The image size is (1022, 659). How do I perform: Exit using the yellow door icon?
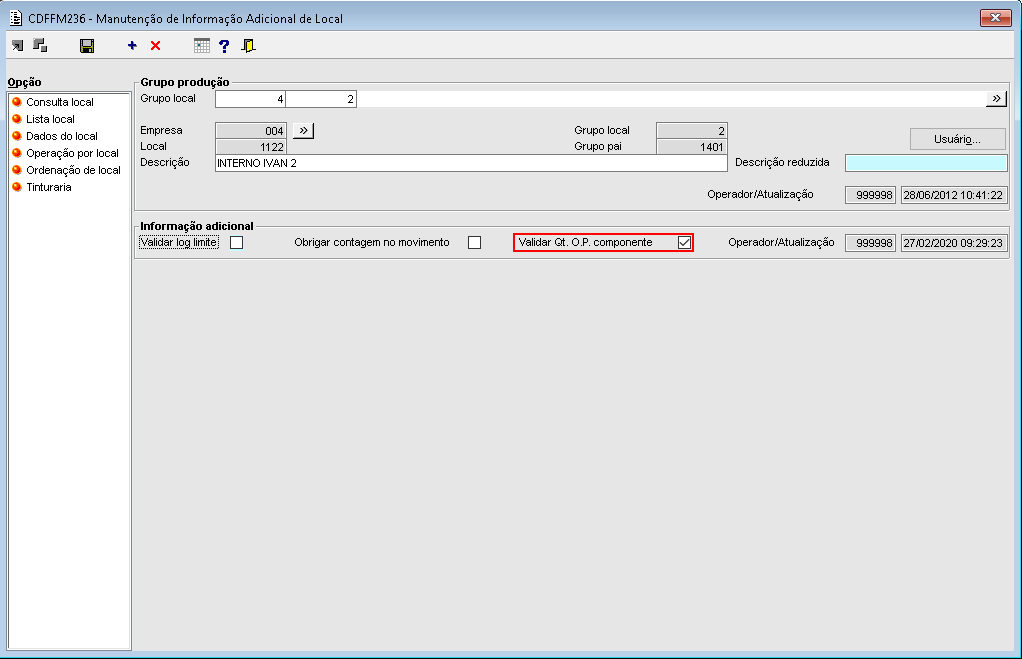[248, 46]
